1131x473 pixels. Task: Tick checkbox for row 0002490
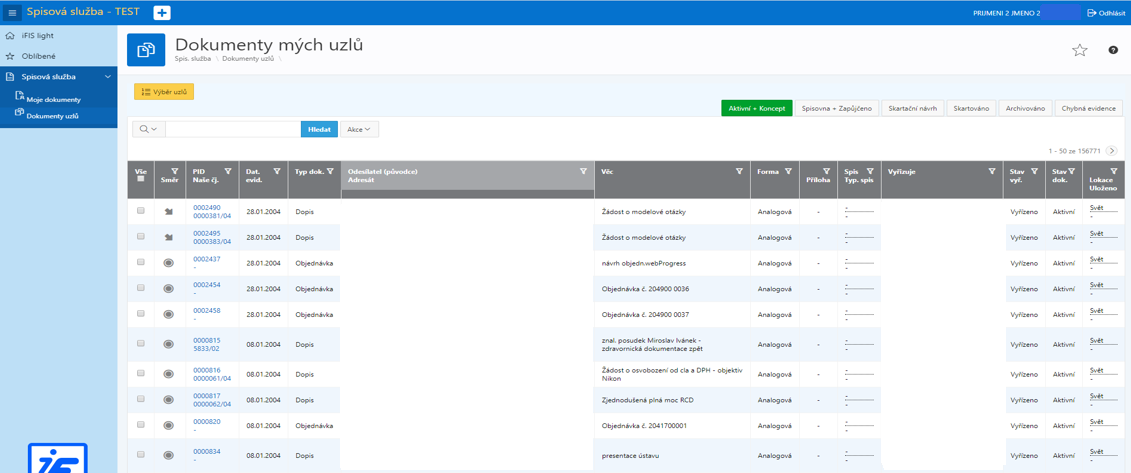(x=141, y=211)
